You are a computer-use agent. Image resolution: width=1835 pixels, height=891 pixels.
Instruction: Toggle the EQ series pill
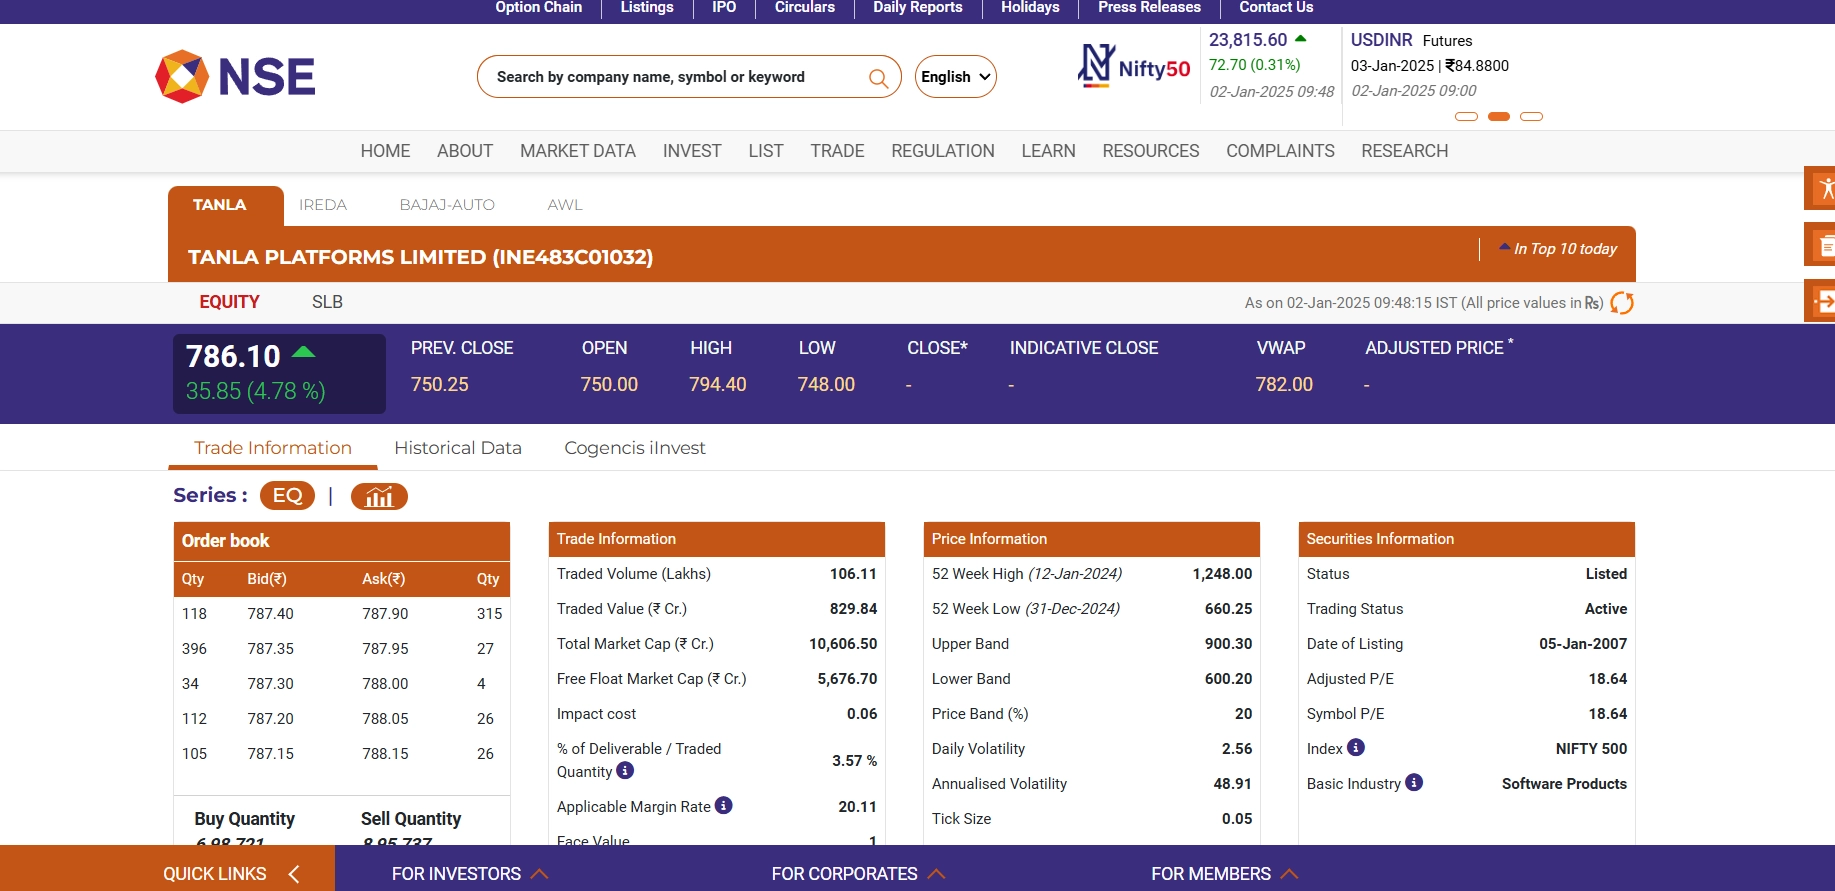287,496
